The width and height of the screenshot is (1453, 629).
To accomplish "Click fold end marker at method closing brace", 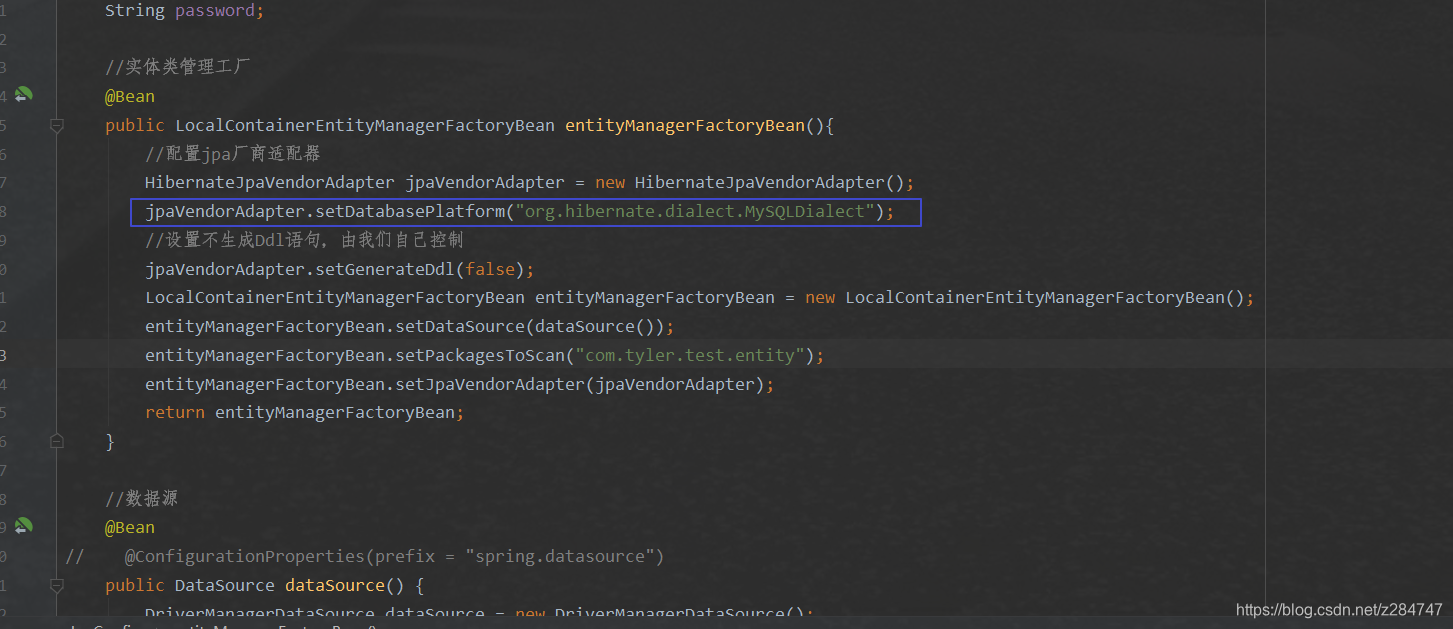I will click(57, 441).
